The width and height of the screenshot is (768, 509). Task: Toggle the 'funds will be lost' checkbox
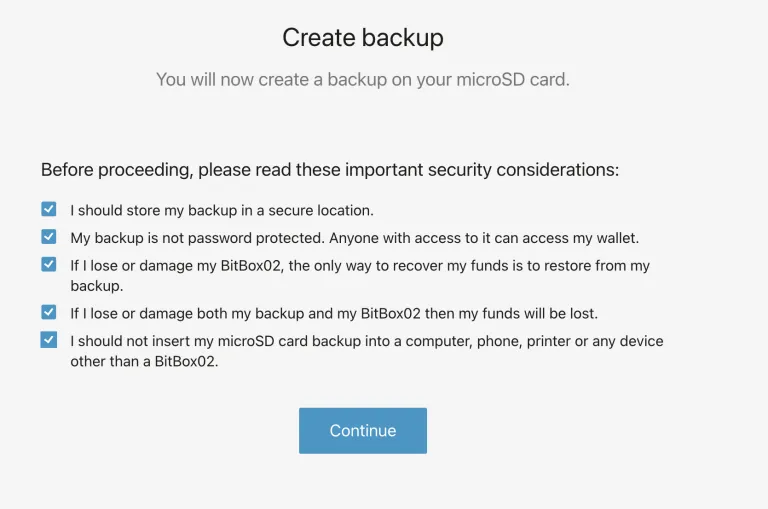point(49,313)
